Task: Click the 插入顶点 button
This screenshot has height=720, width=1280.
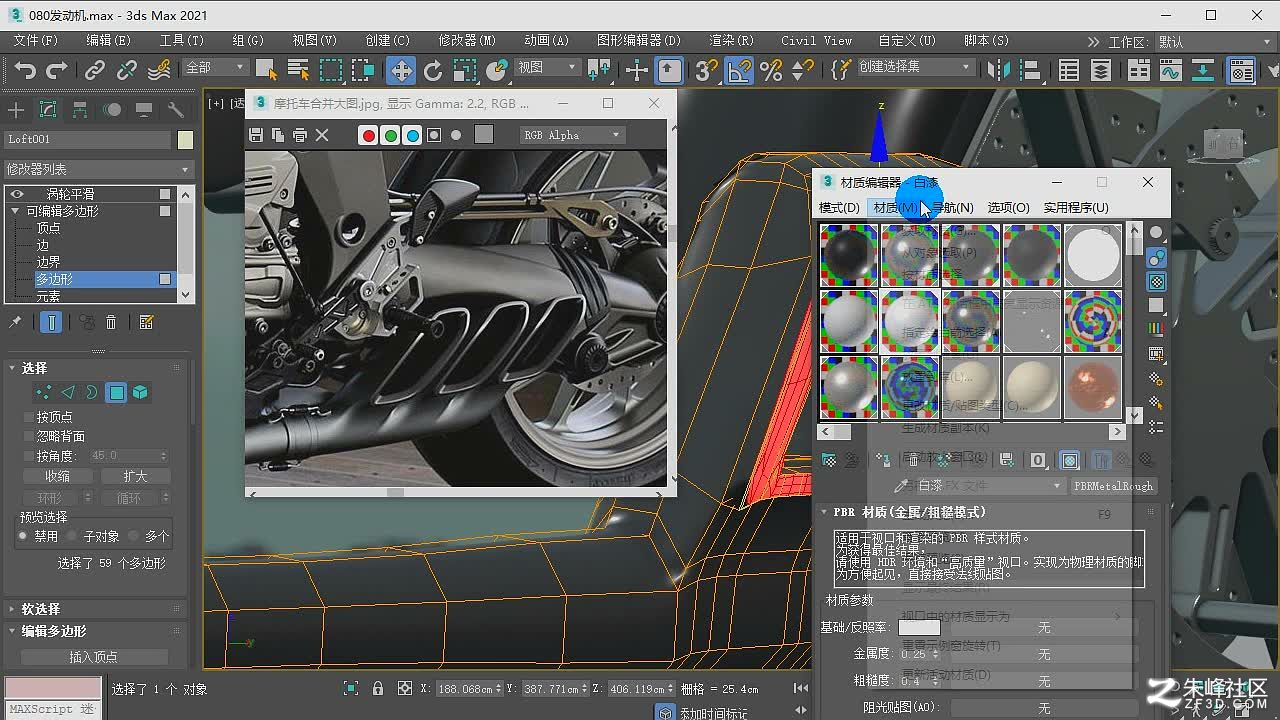Action: [94, 657]
